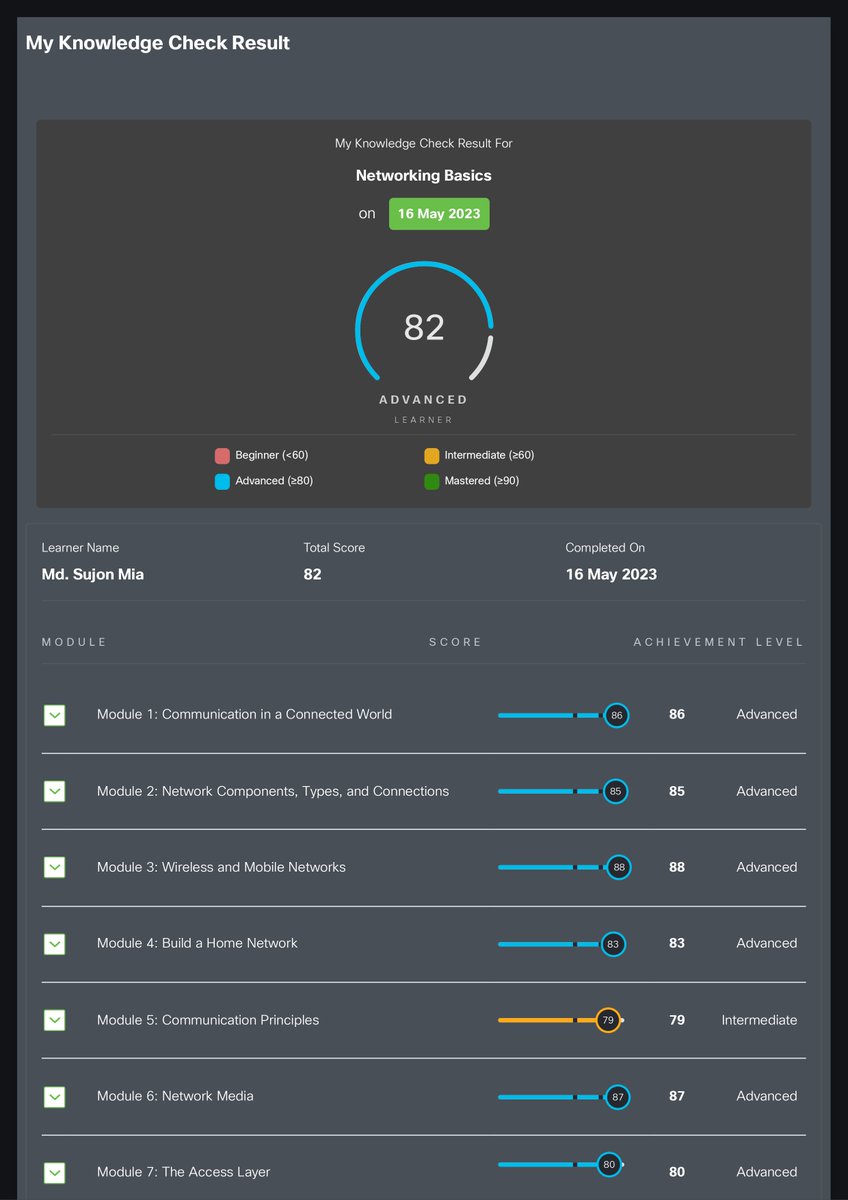
Task: Click the Advanced achievement level for Module 1
Action: coord(767,715)
